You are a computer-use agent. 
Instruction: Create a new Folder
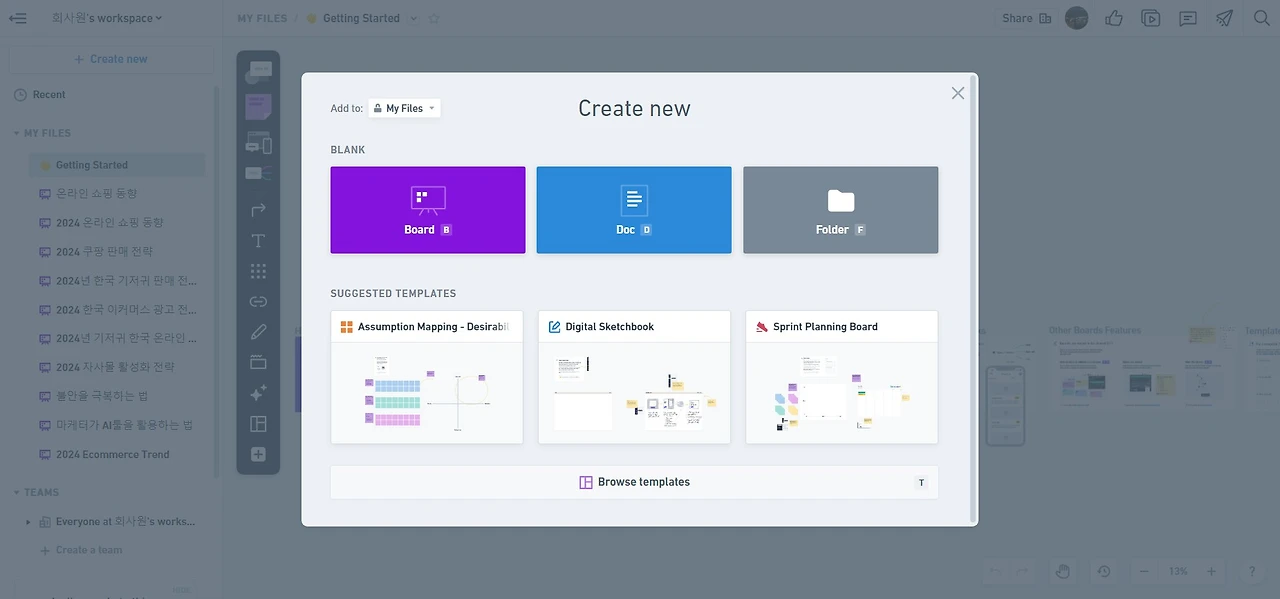tap(840, 210)
